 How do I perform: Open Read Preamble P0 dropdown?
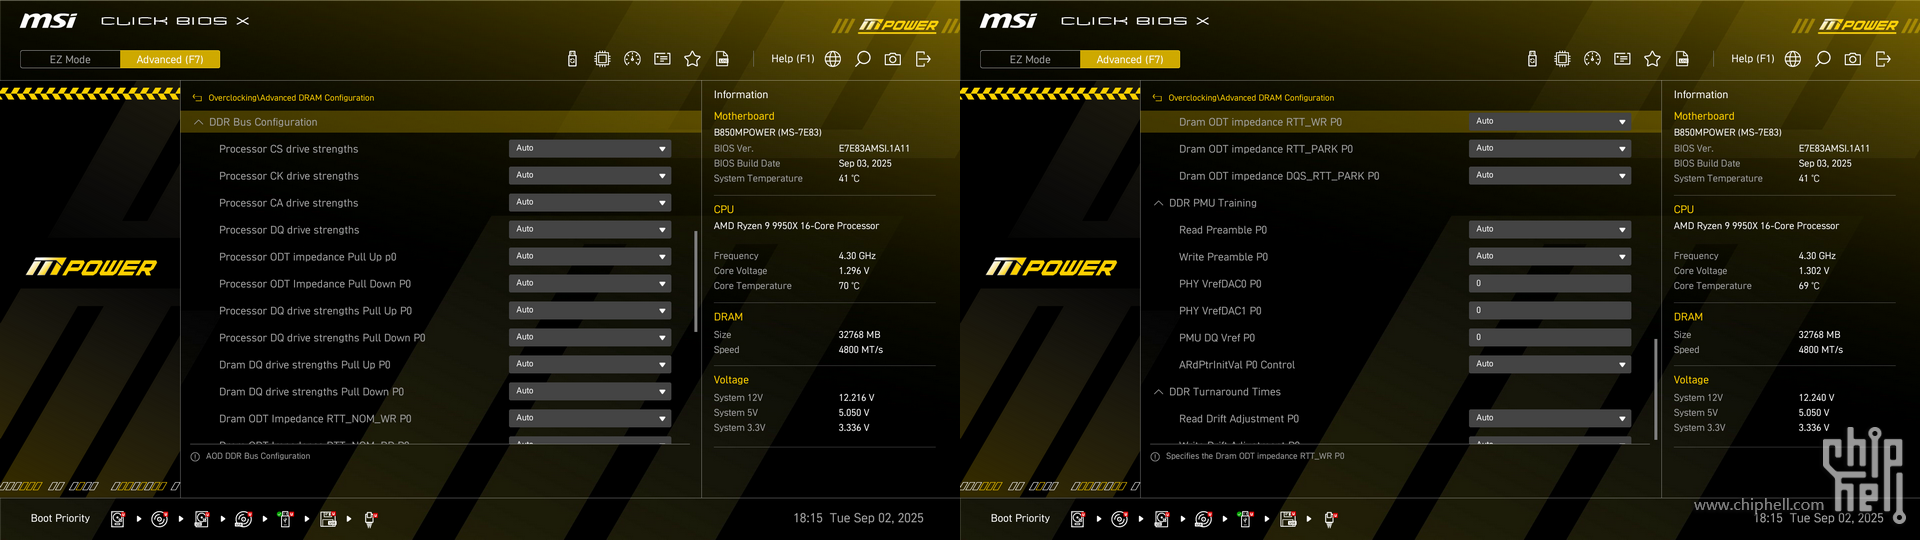point(1550,230)
